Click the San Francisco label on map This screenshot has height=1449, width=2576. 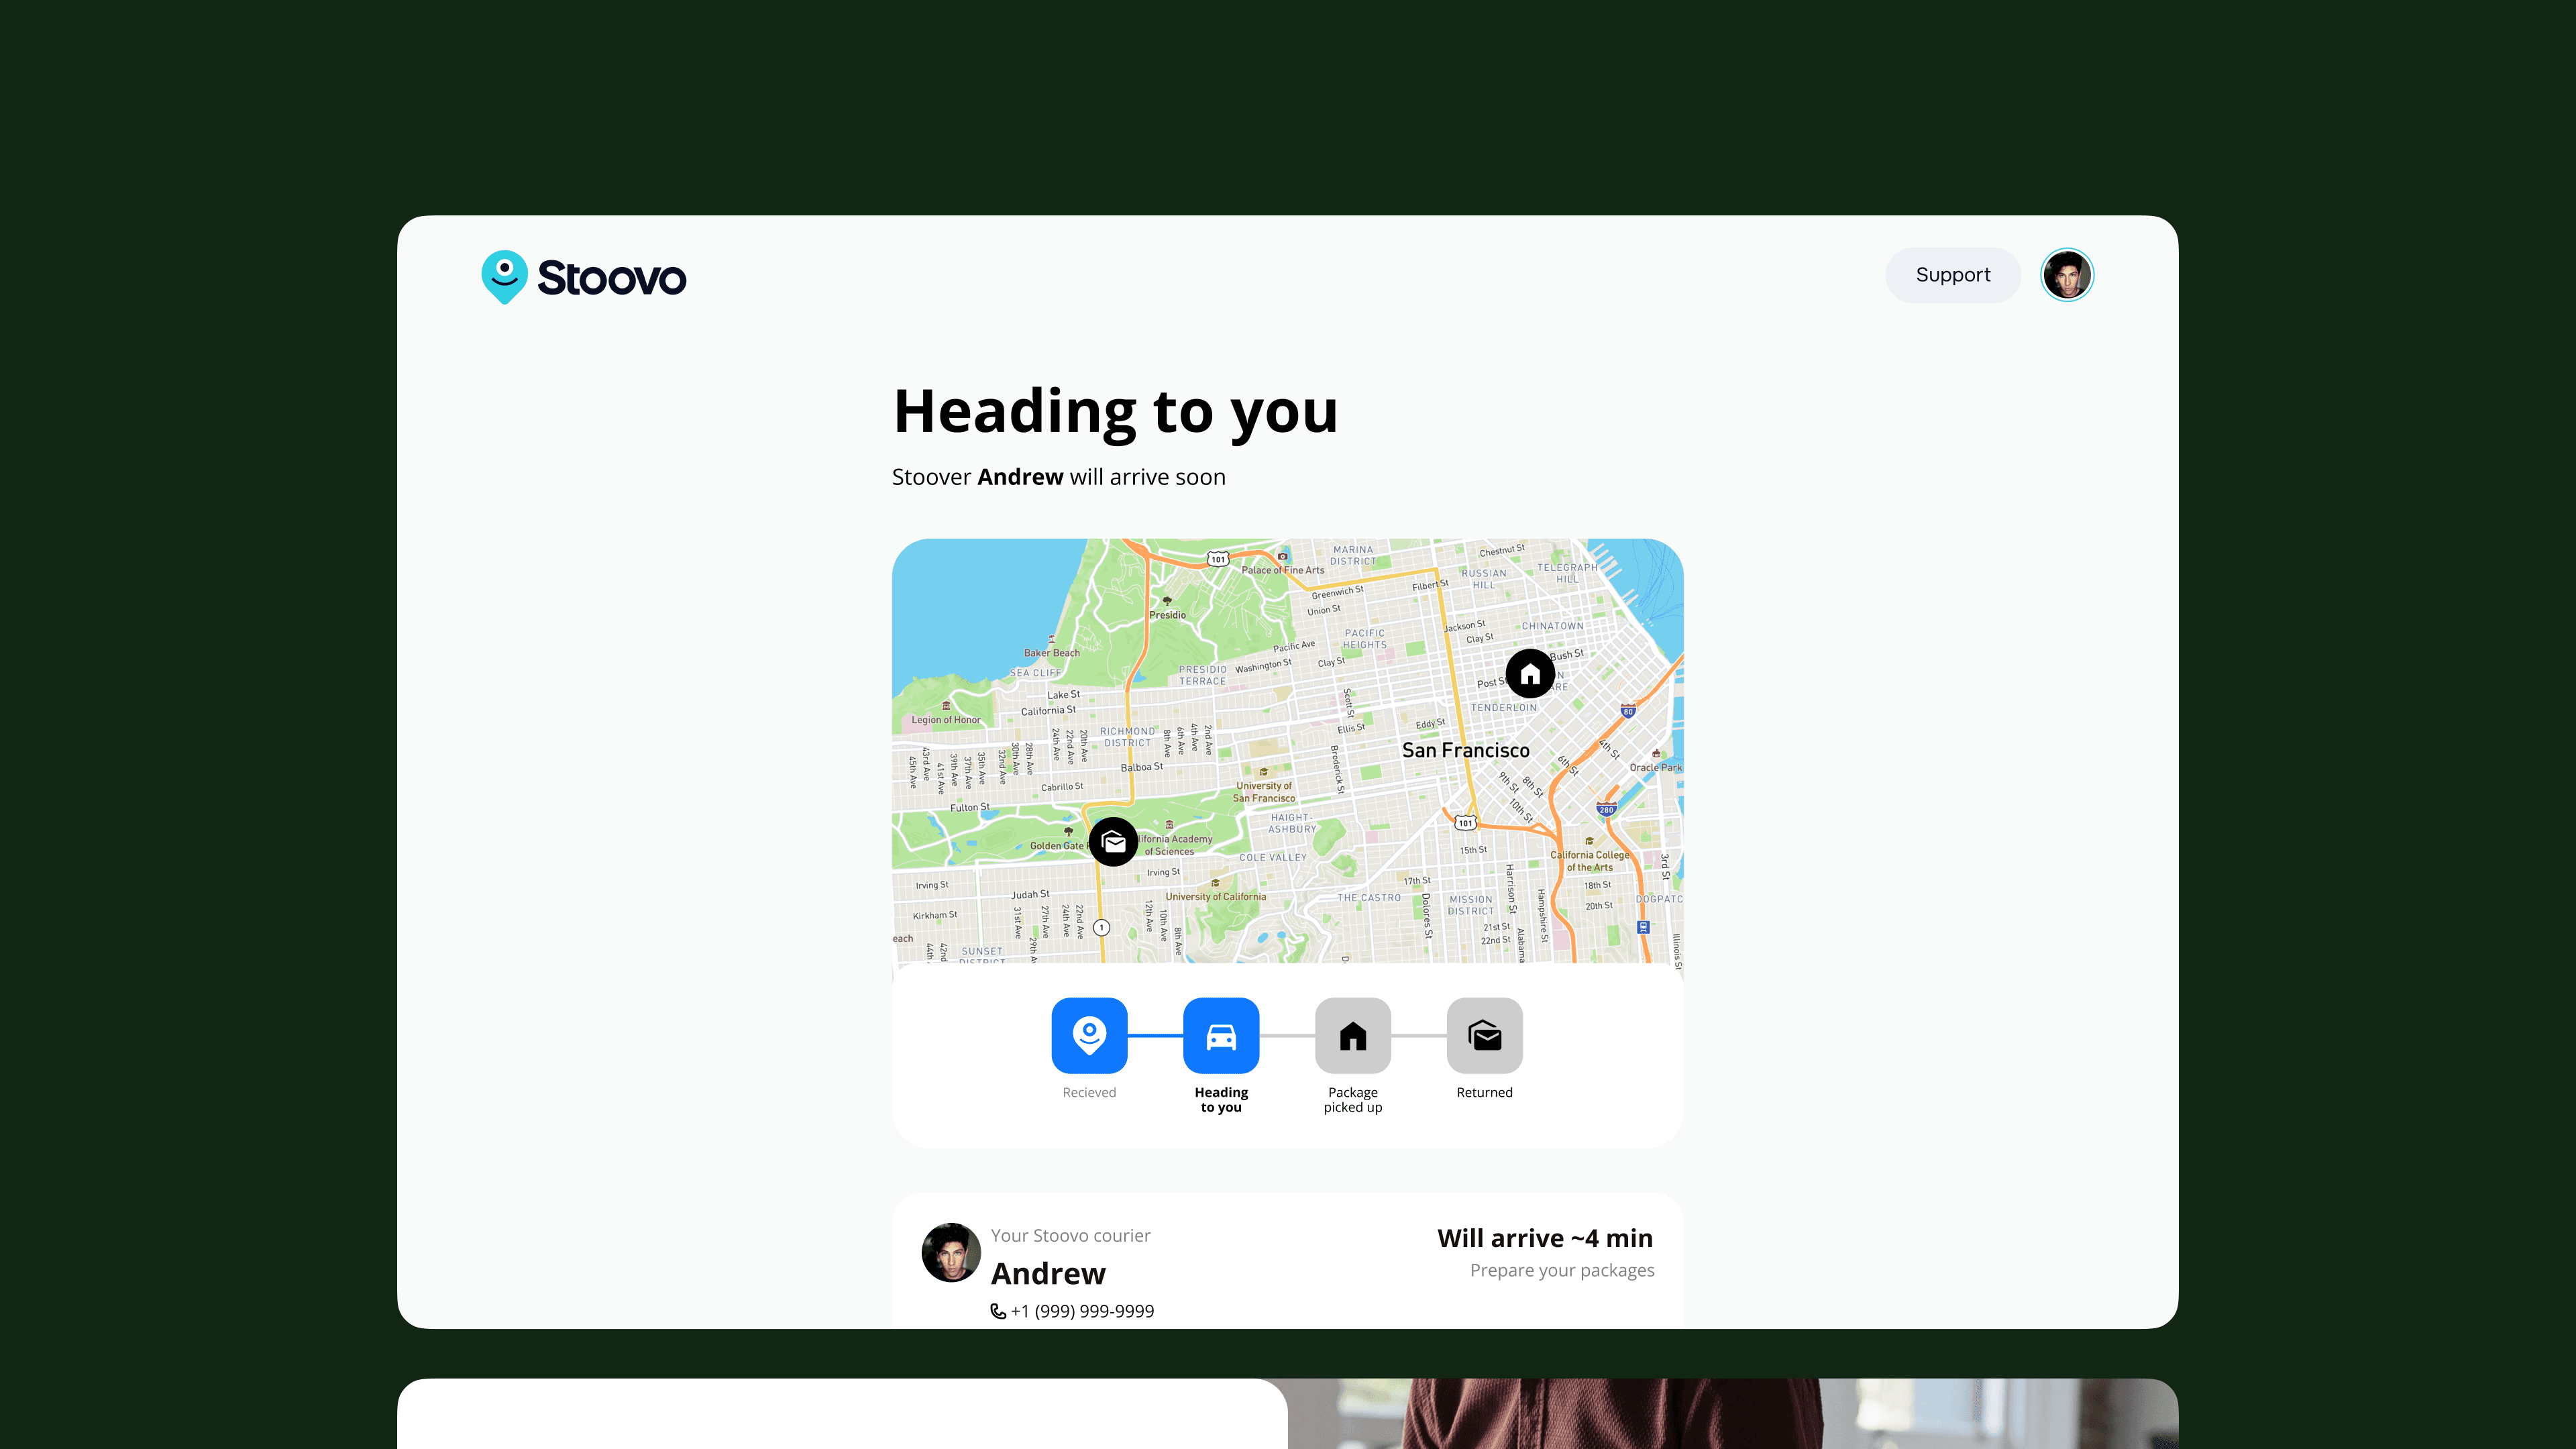point(1465,750)
